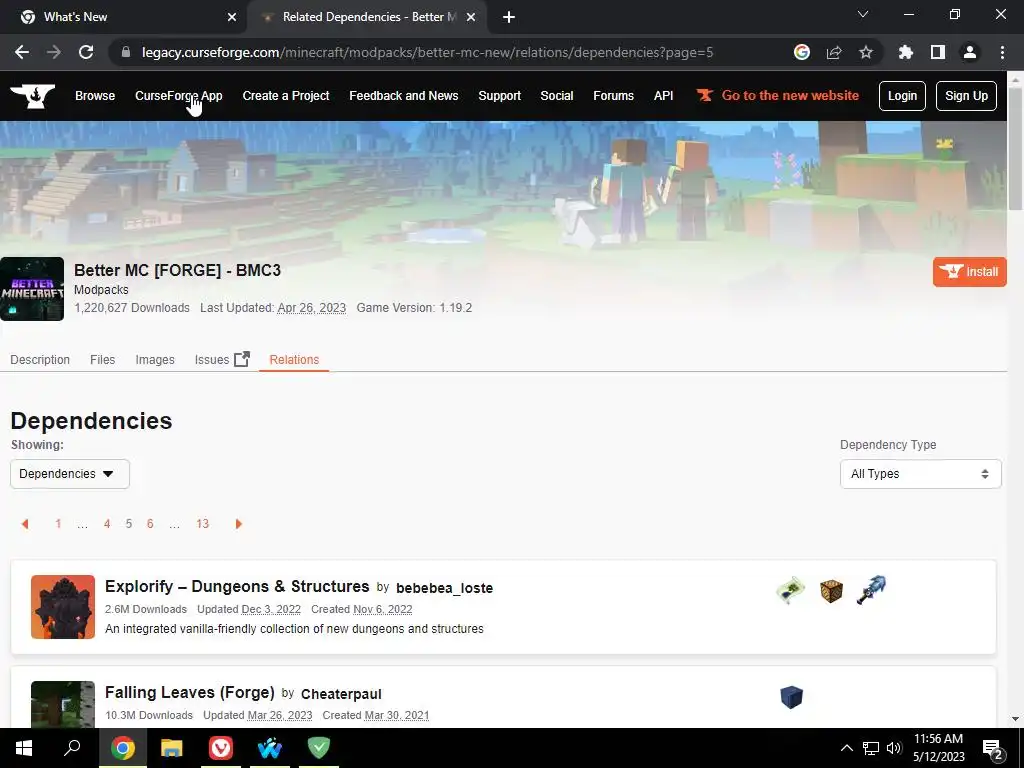The image size is (1024, 768).
Task: Click the tab search chevron in the title bar
Action: 863,14
